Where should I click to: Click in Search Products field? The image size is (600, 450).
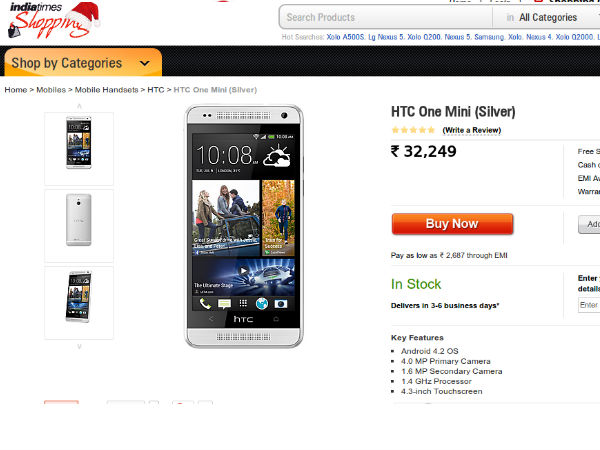pyautogui.click(x=385, y=17)
